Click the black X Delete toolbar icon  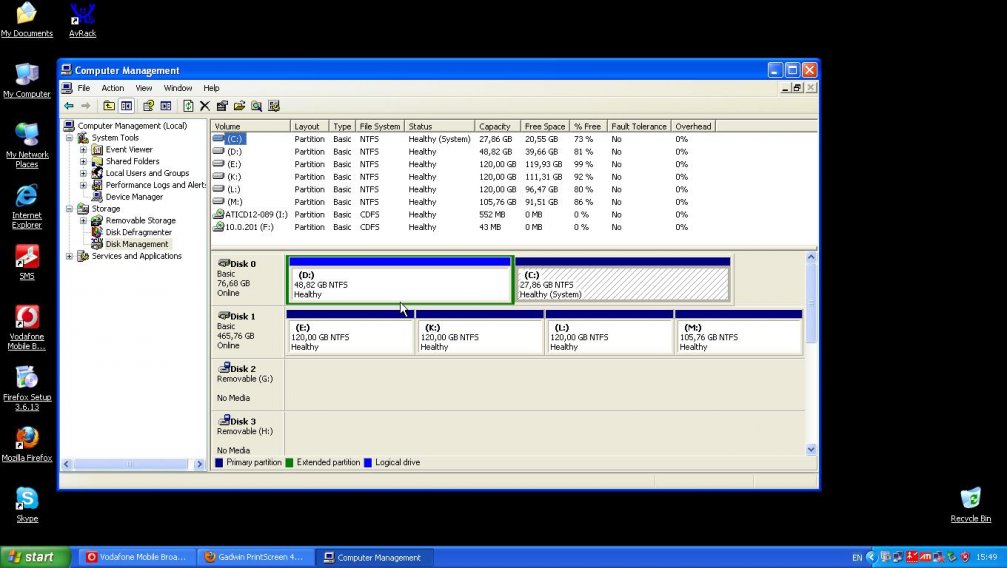click(205, 106)
